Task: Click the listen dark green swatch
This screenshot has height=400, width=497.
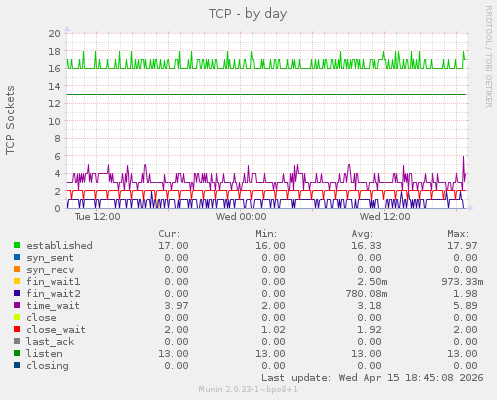Action: pyautogui.click(x=17, y=353)
